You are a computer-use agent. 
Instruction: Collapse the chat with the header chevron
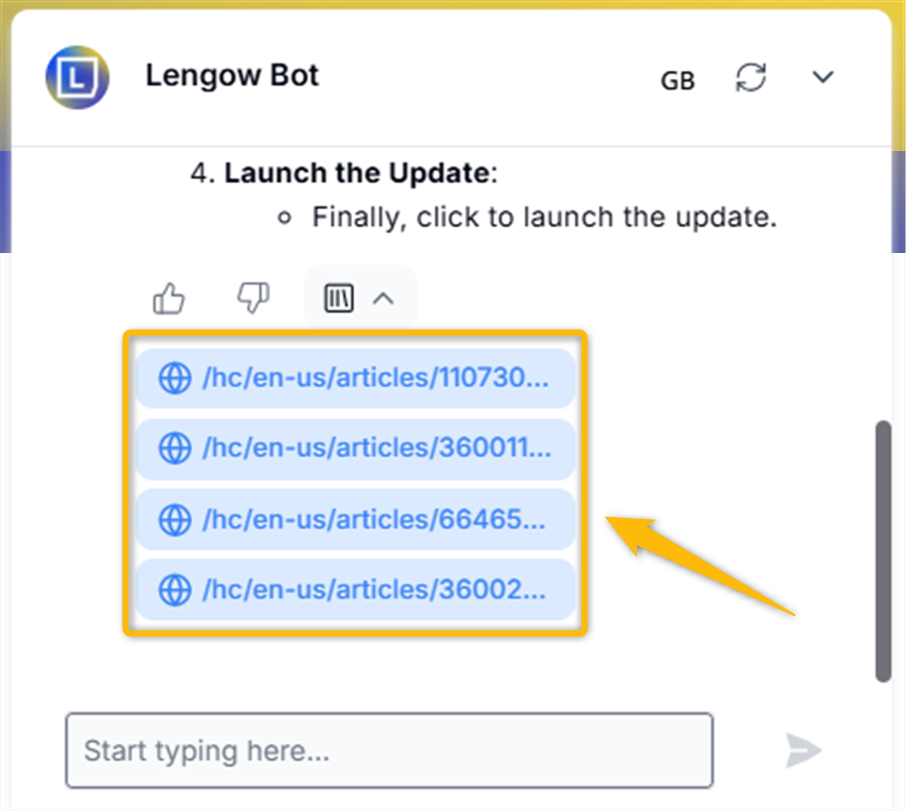coord(823,77)
